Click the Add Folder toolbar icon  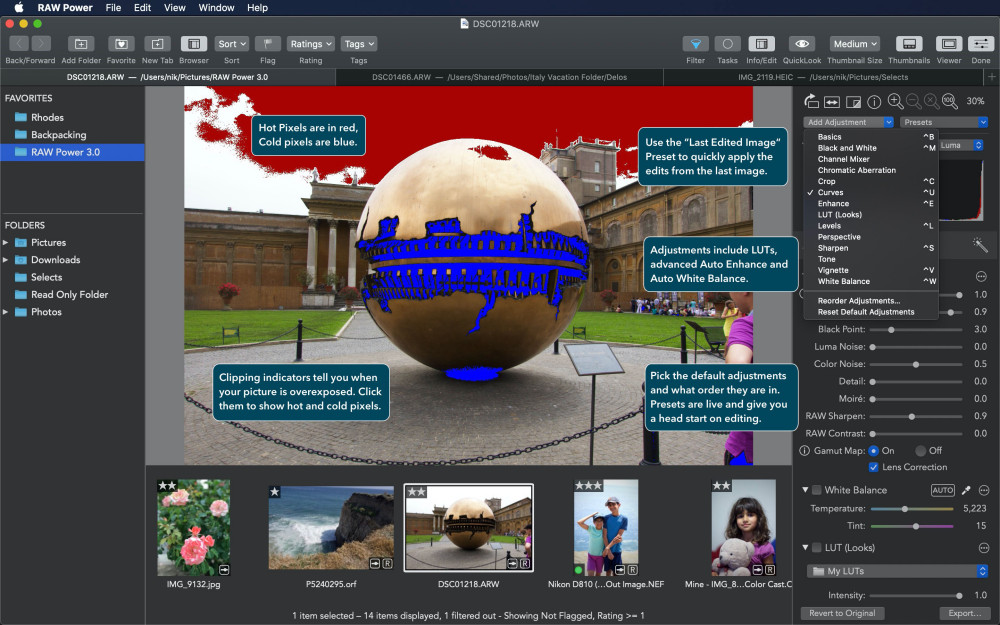[x=81, y=44]
